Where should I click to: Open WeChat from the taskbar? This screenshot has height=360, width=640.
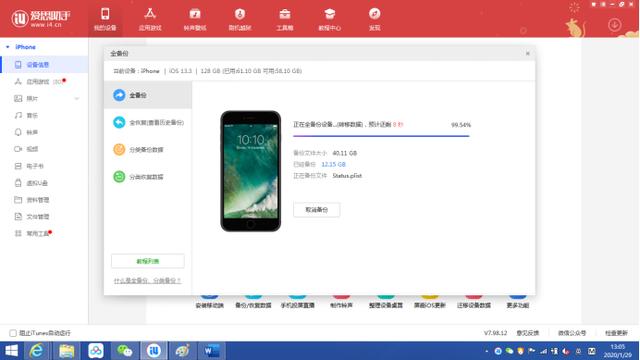click(x=125, y=351)
